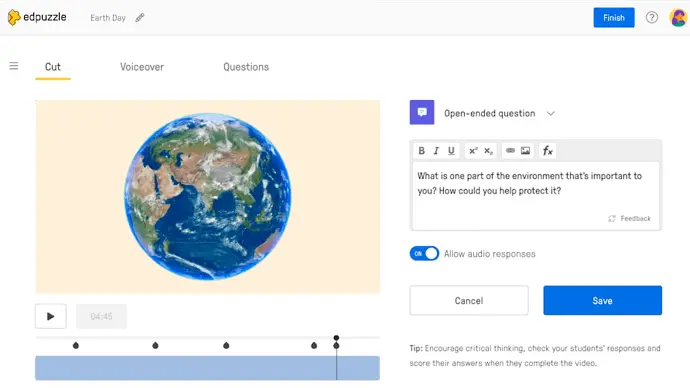The height and width of the screenshot is (388, 690).
Task: Insert a link
Action: point(510,150)
